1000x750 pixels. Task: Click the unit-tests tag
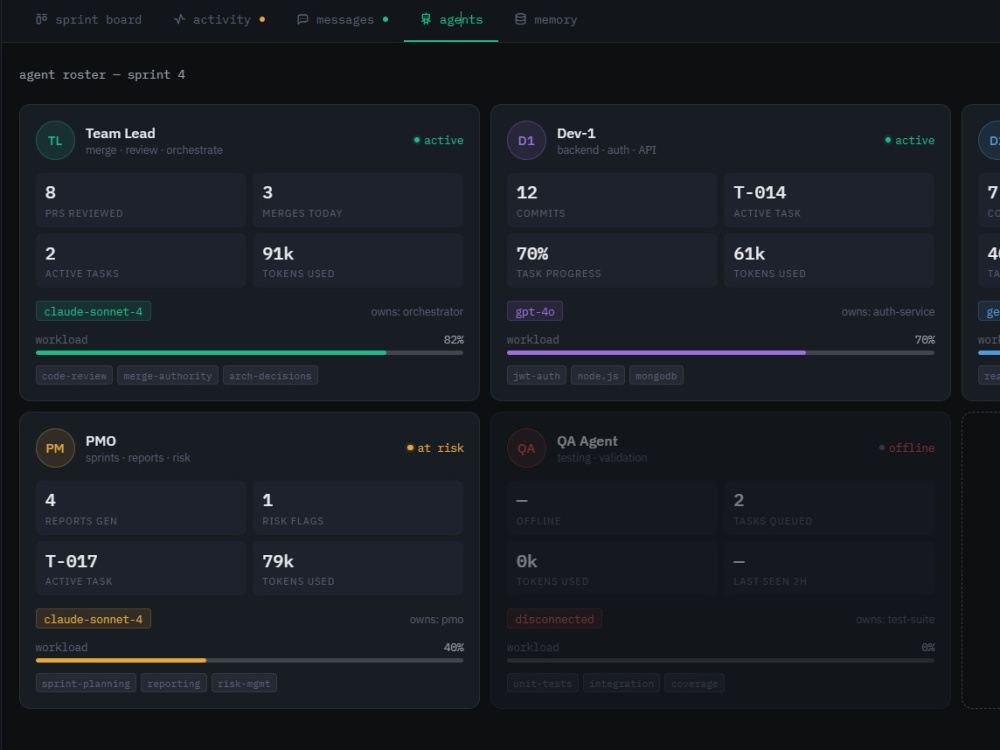542,683
